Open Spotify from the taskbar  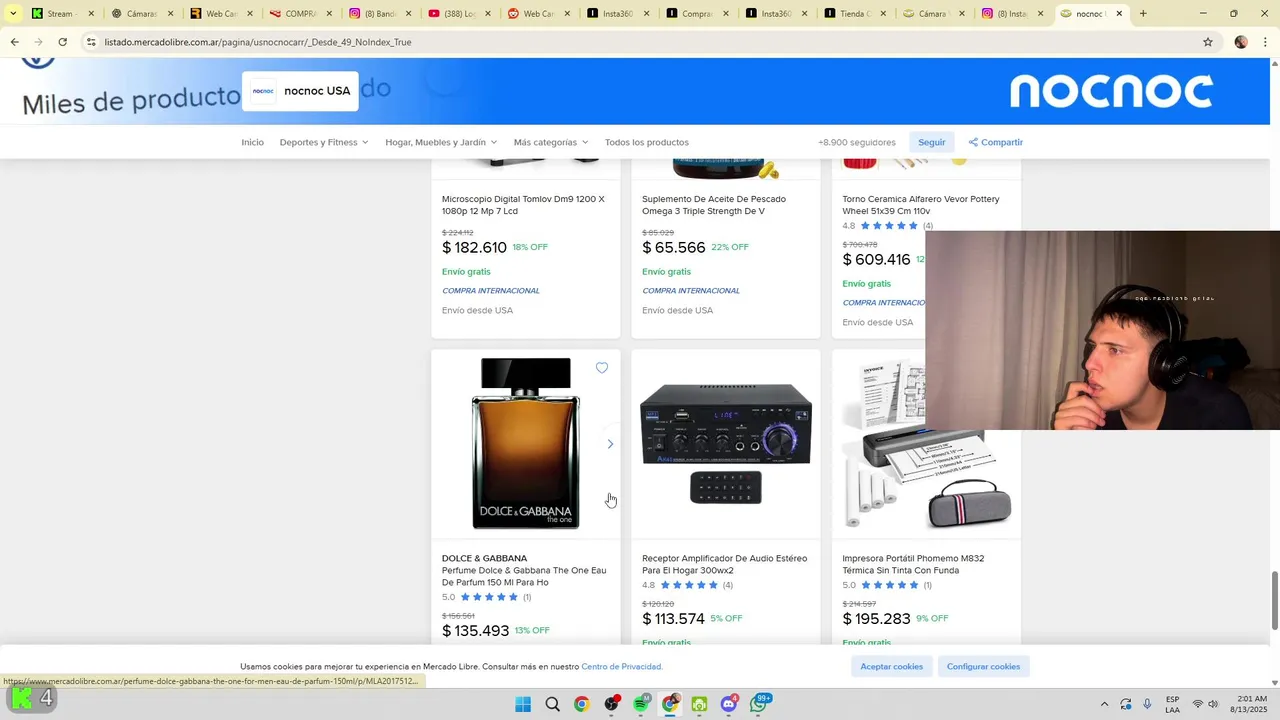coord(641,704)
